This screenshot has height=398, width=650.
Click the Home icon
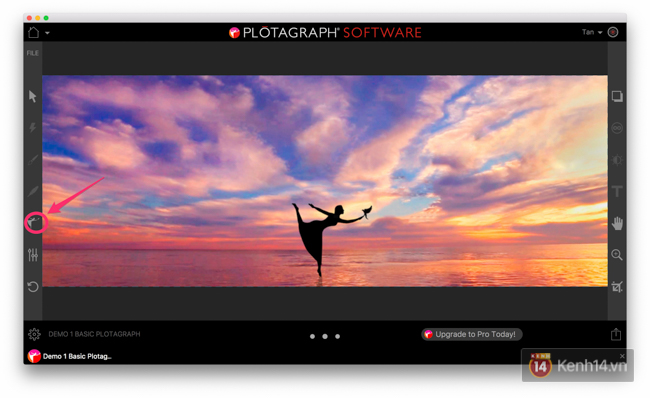pos(34,32)
